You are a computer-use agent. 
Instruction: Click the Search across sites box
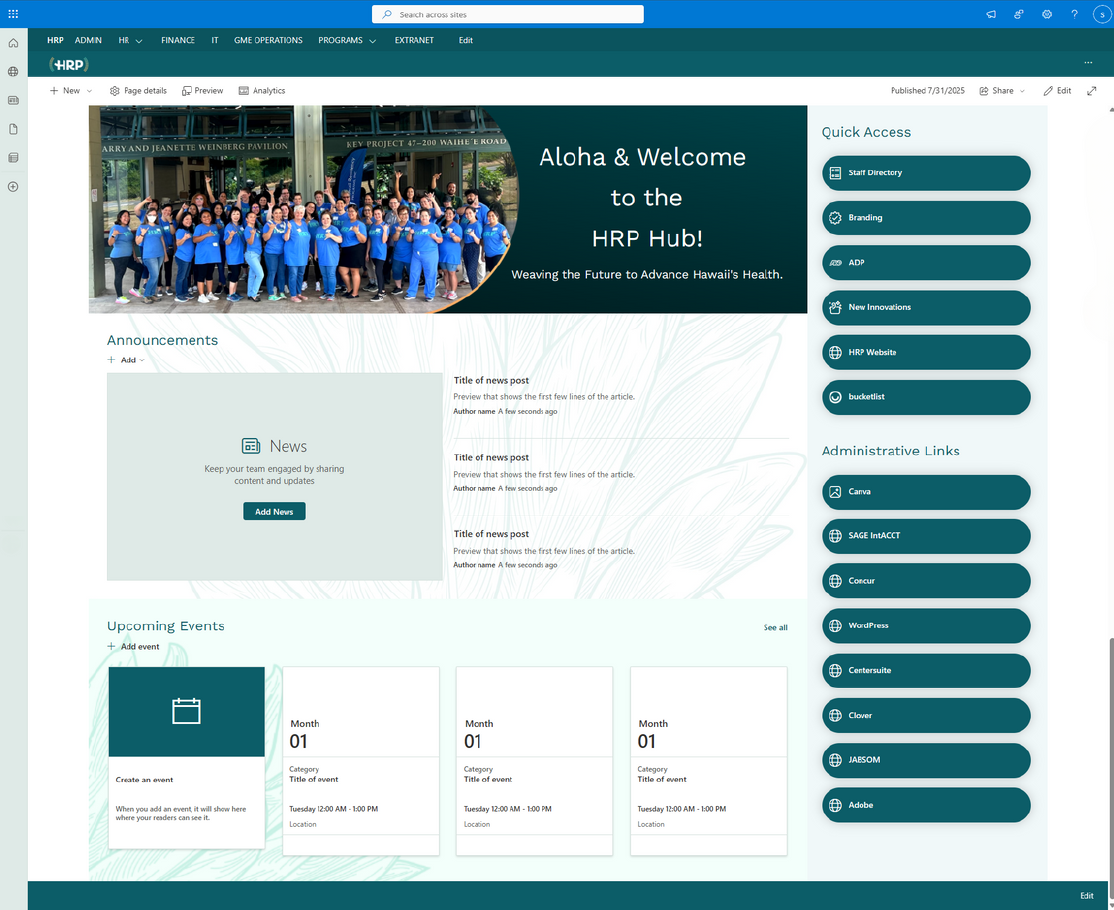tap(508, 14)
